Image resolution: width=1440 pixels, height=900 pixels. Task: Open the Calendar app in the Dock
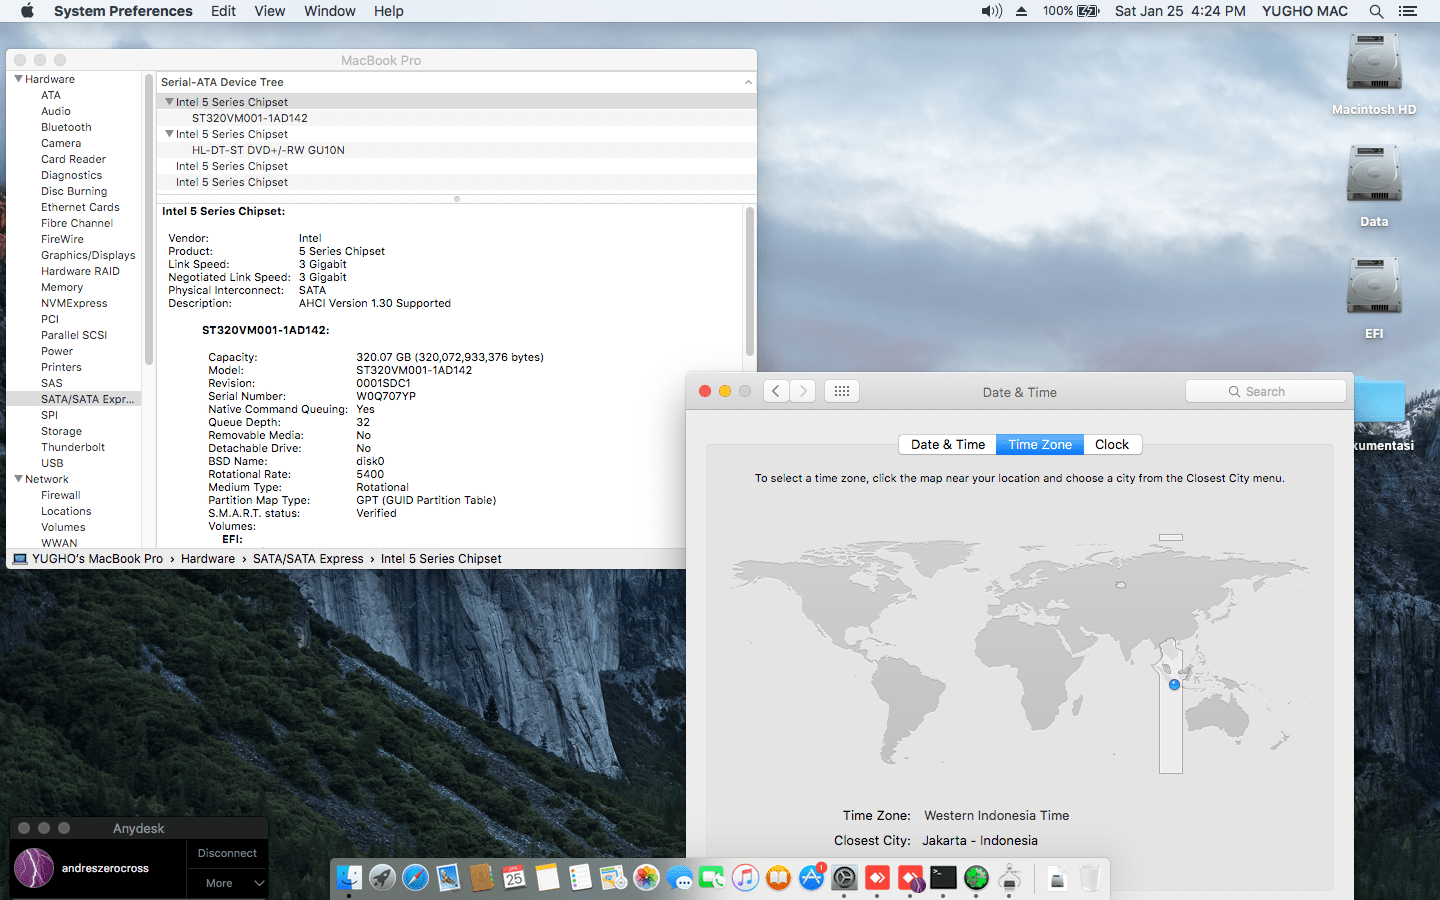point(514,878)
